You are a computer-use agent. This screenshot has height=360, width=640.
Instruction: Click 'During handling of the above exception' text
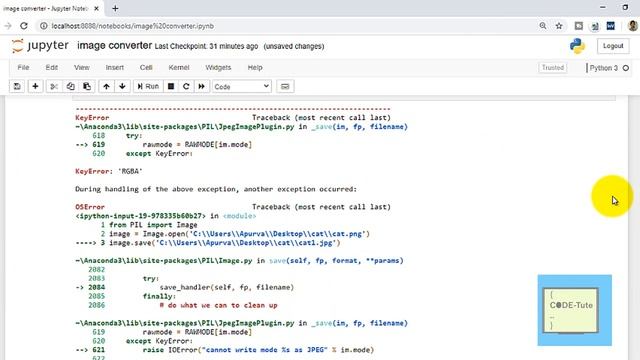(216, 189)
